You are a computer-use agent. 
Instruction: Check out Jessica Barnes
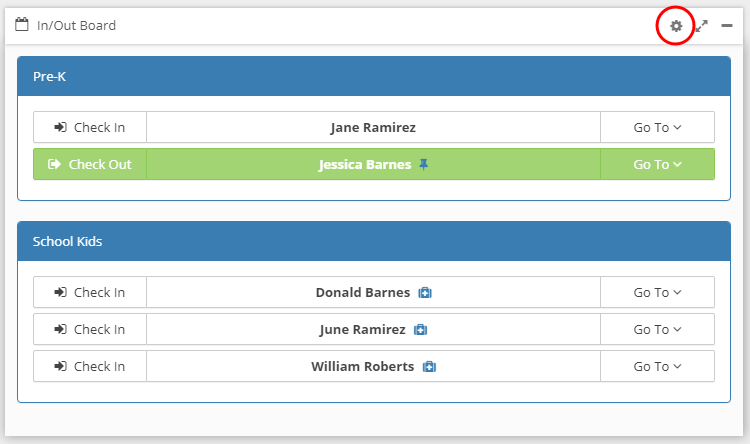click(x=90, y=164)
